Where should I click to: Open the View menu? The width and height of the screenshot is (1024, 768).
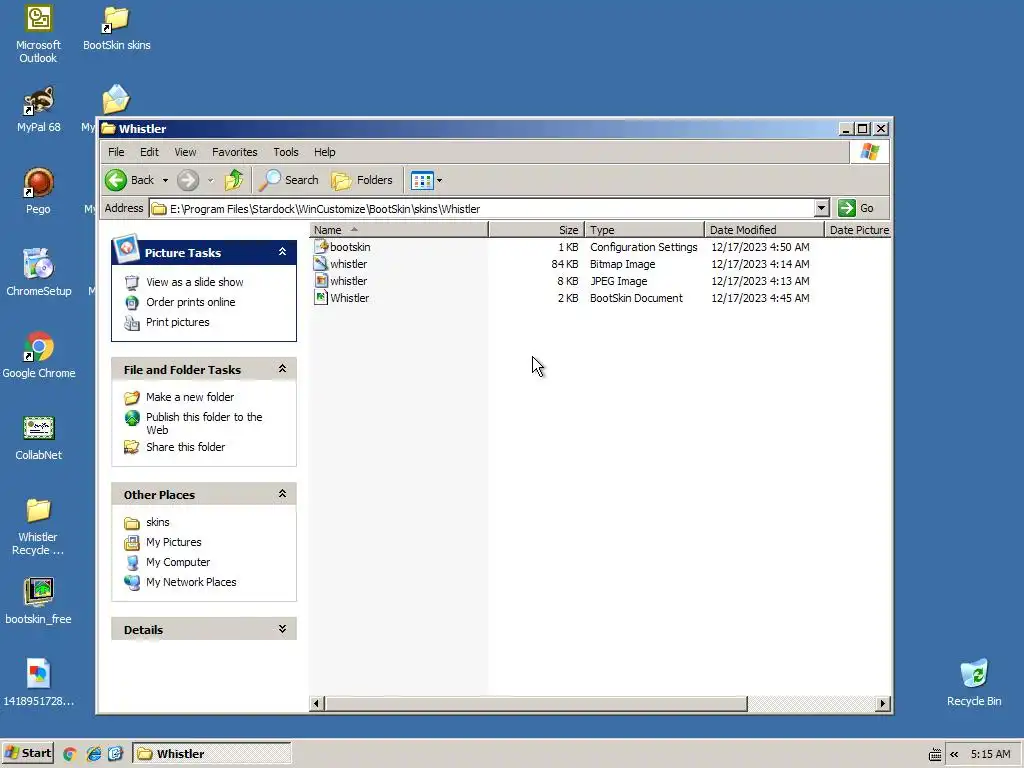point(185,152)
